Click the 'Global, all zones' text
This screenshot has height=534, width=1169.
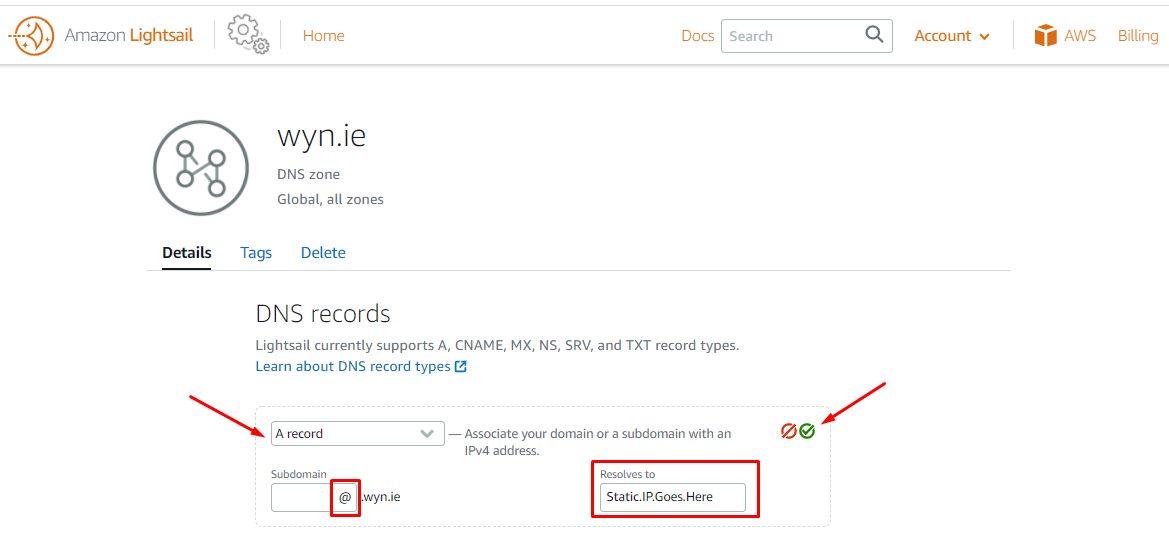pyautogui.click(x=330, y=199)
